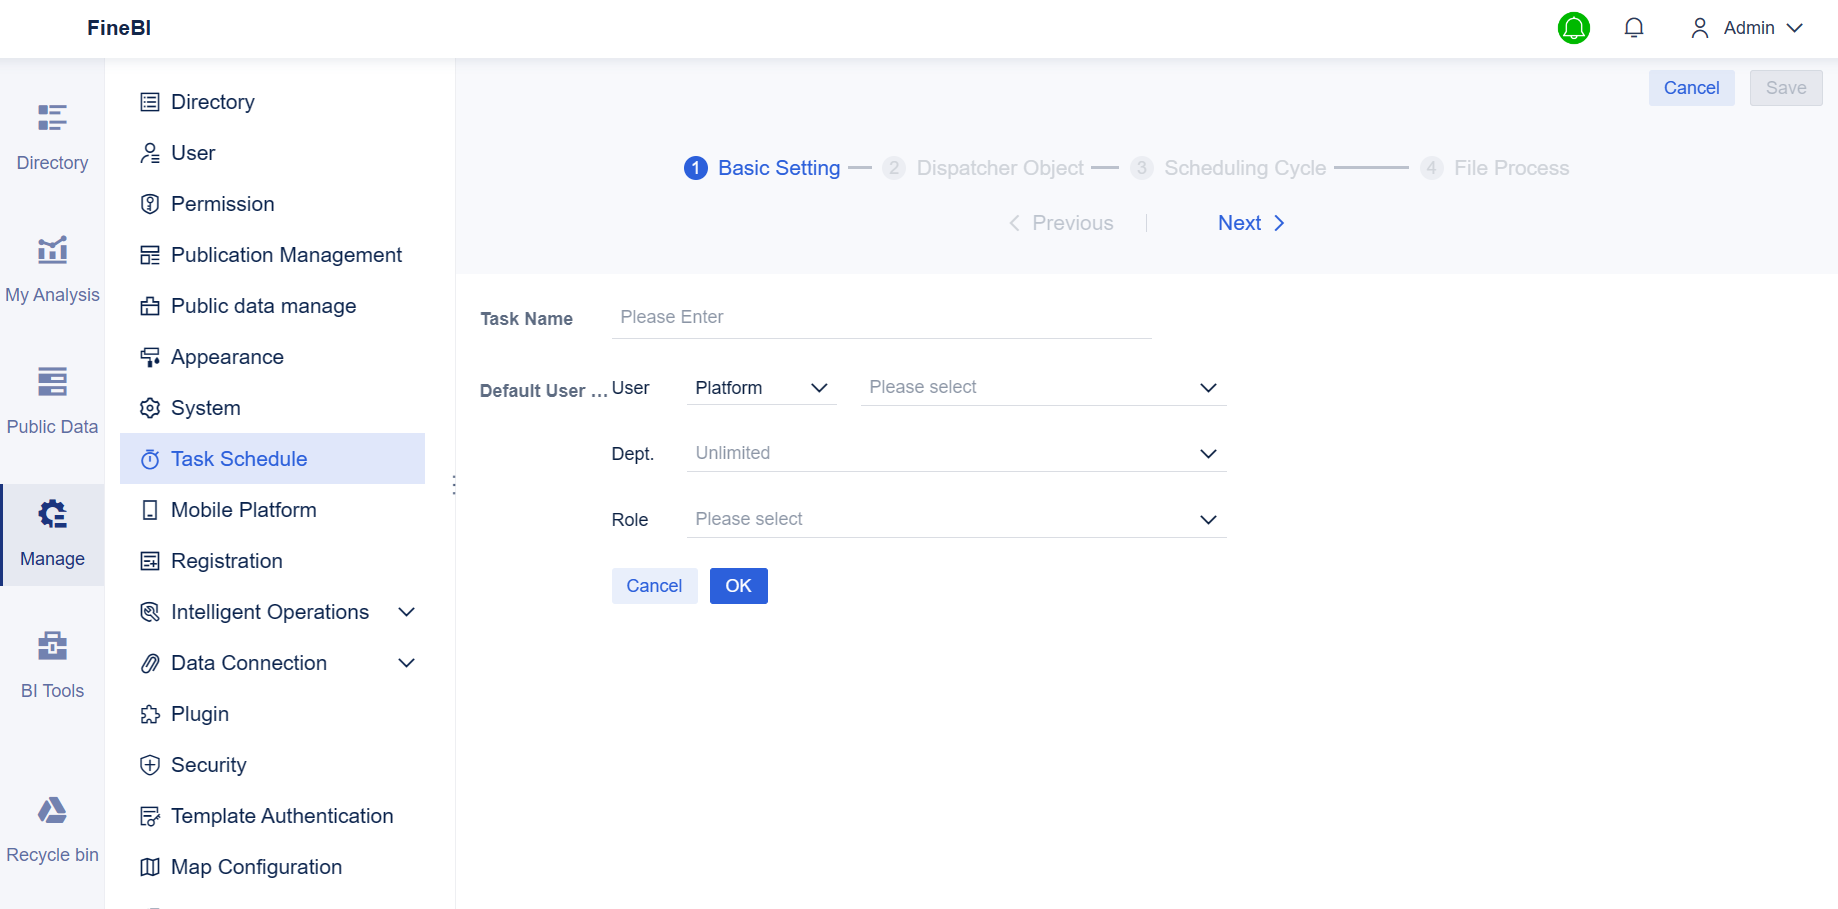This screenshot has width=1838, height=909.
Task: Click the FineBI logo
Action: point(119,28)
